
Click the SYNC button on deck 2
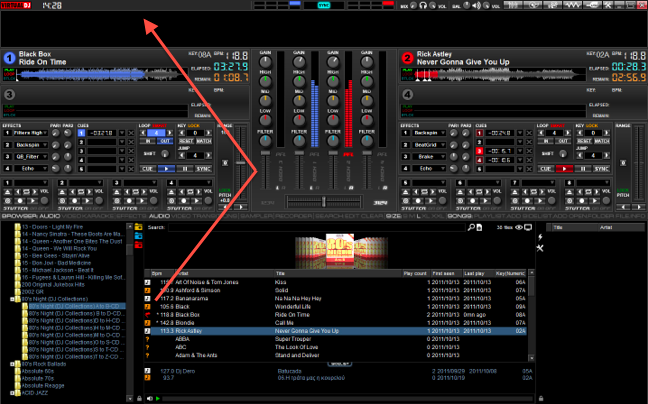(602, 169)
